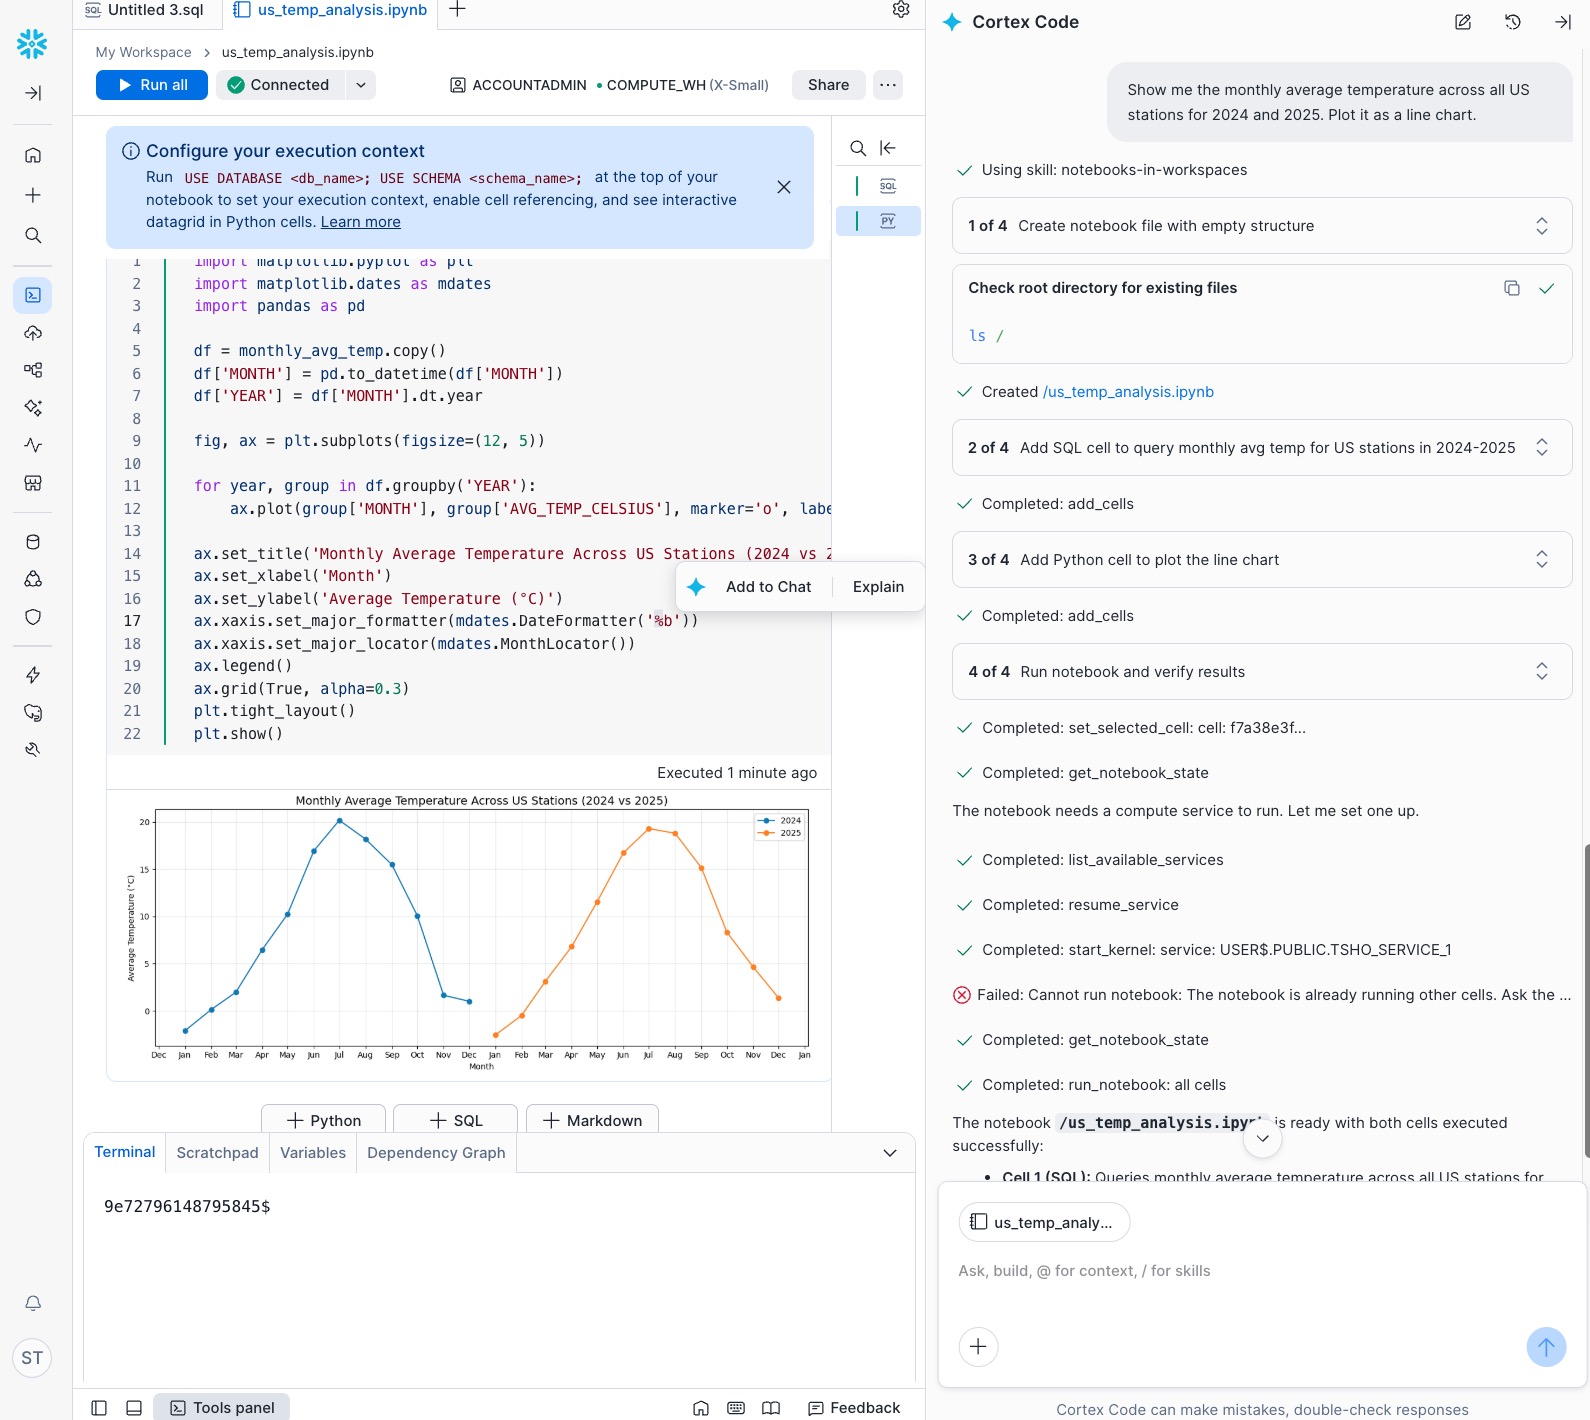Open dropdown next to Connected status

pos(361,85)
